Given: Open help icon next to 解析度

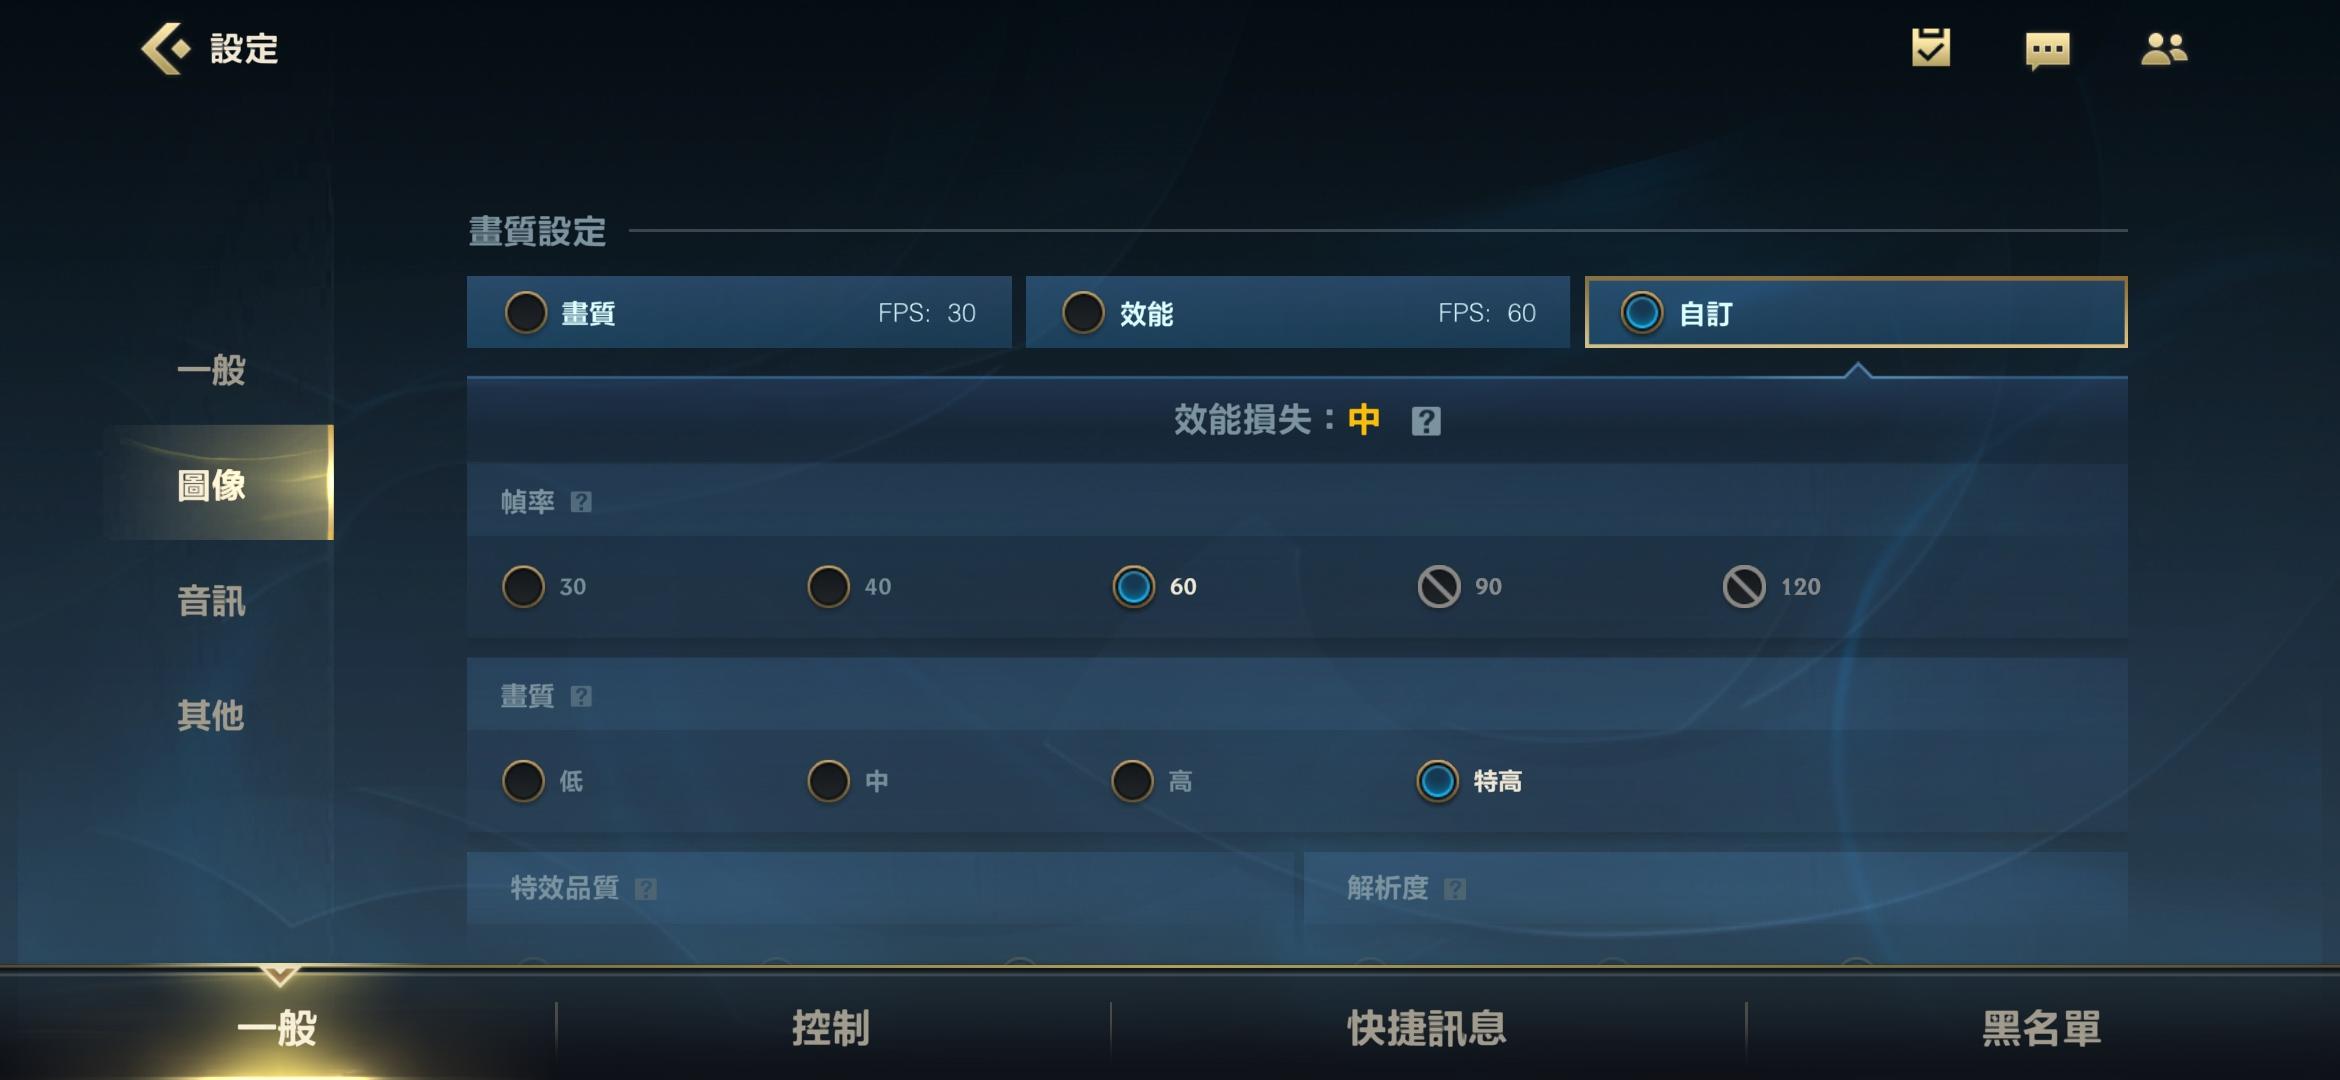Looking at the screenshot, I should (x=1455, y=888).
